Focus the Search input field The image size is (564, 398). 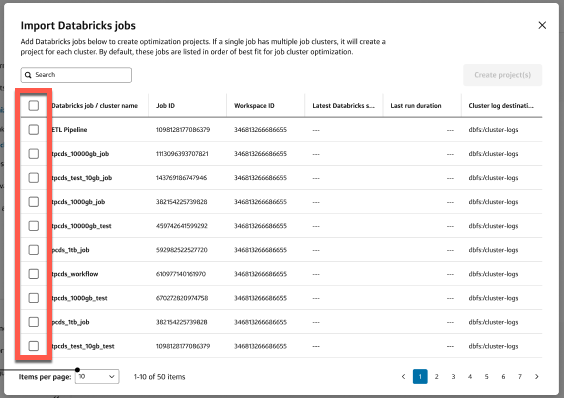tap(76, 75)
